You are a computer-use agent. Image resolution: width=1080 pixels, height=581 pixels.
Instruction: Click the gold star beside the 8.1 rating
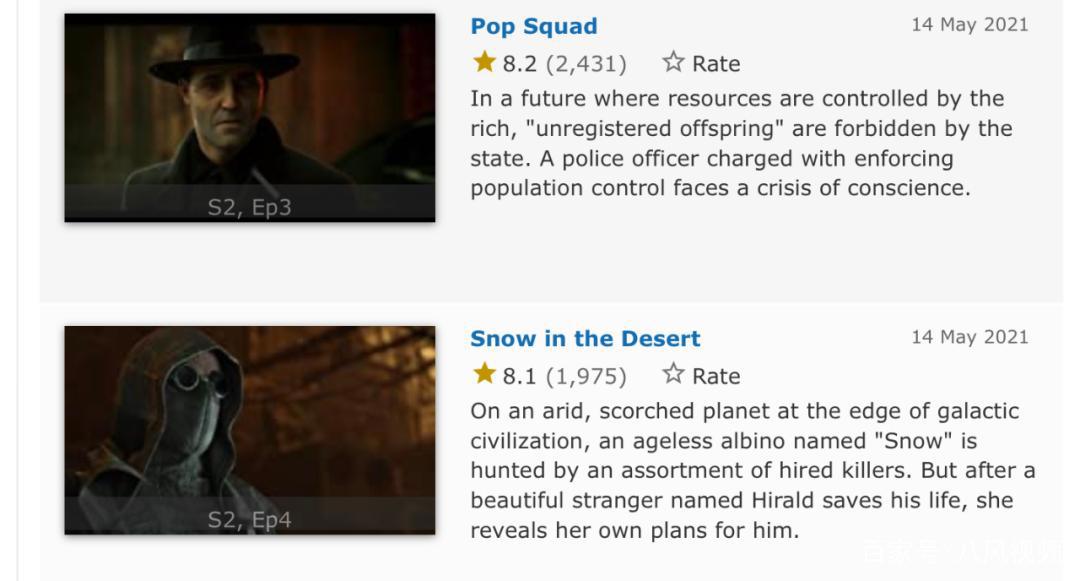(485, 375)
